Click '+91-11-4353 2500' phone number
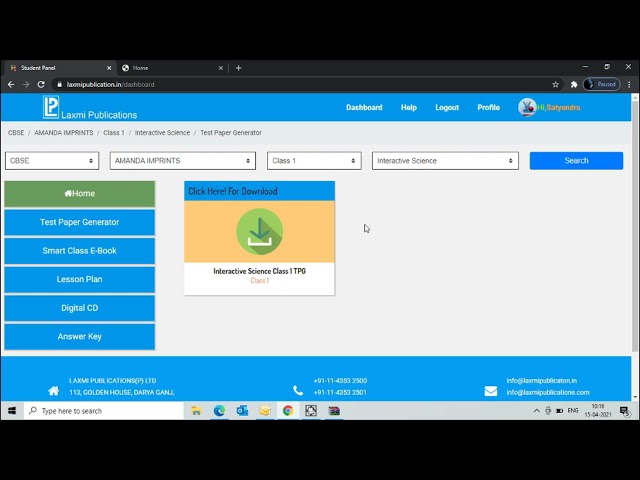The height and width of the screenshot is (480, 640). pos(340,380)
